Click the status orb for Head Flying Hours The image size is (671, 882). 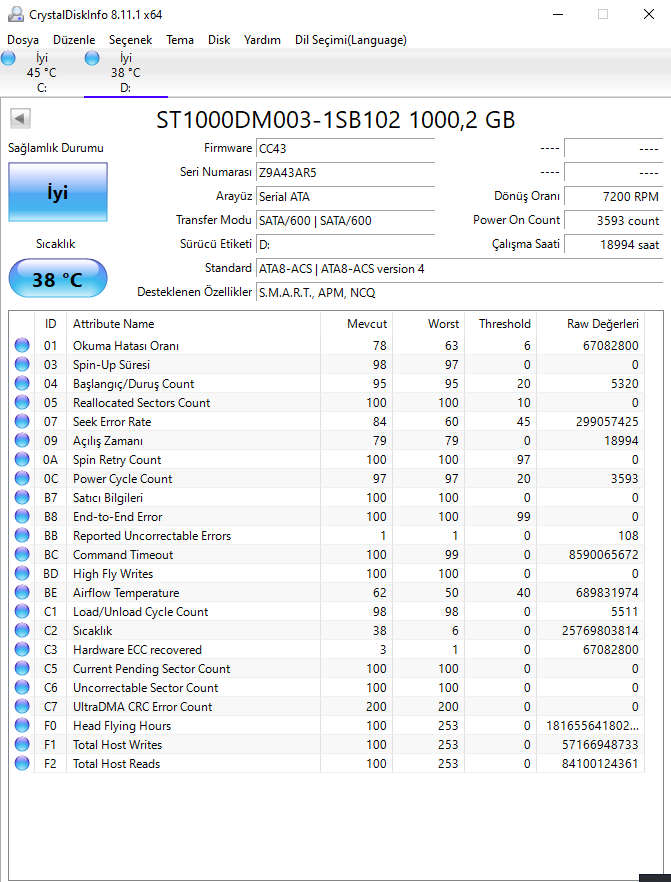click(22, 726)
